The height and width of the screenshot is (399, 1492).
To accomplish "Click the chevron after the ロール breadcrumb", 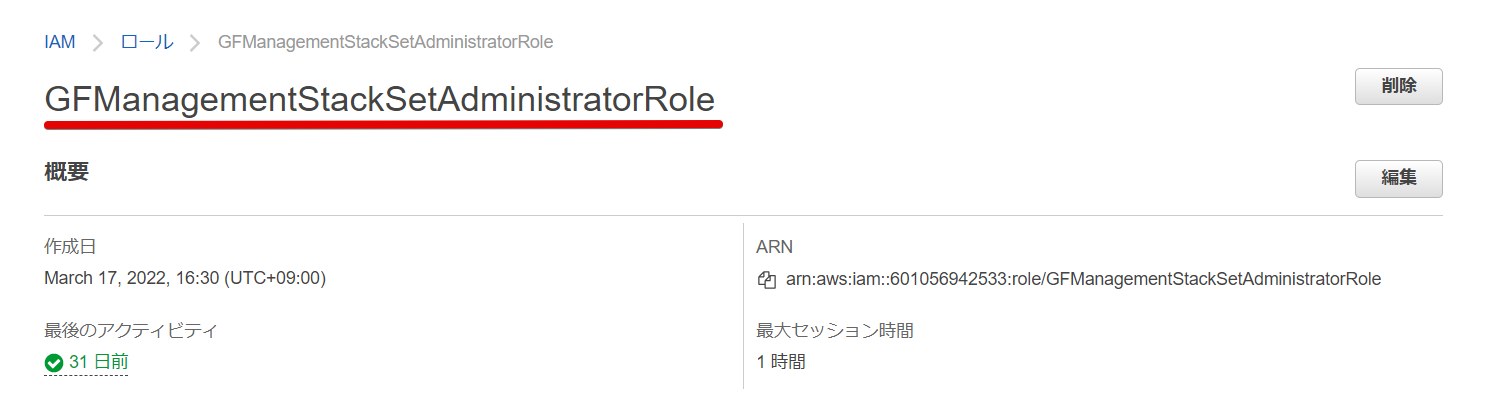I will pyautogui.click(x=195, y=43).
